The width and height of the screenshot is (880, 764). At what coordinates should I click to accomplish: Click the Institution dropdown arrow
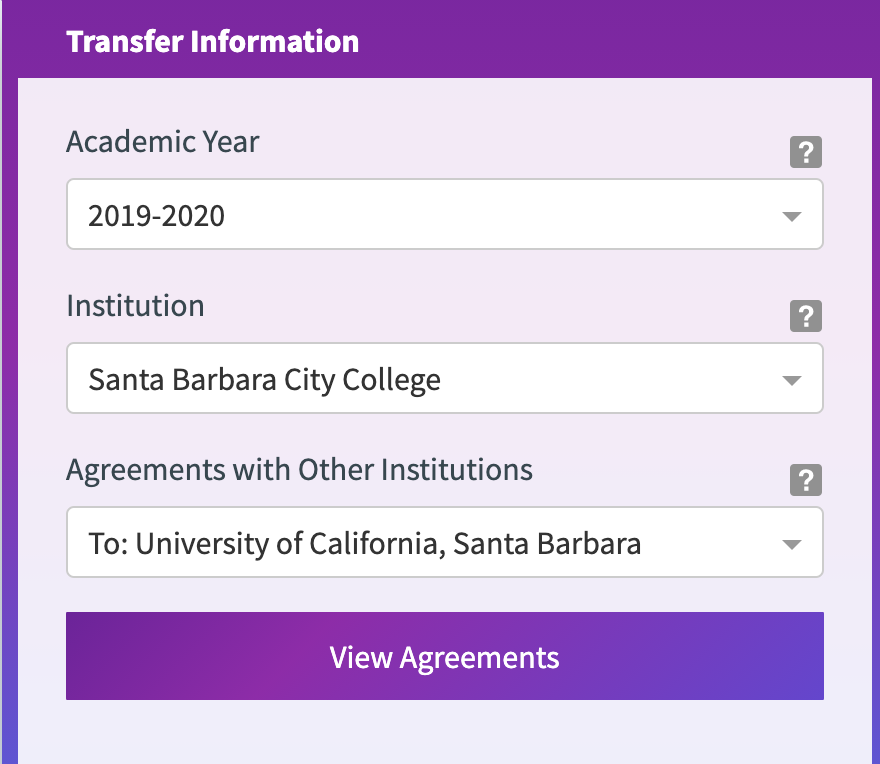792,378
